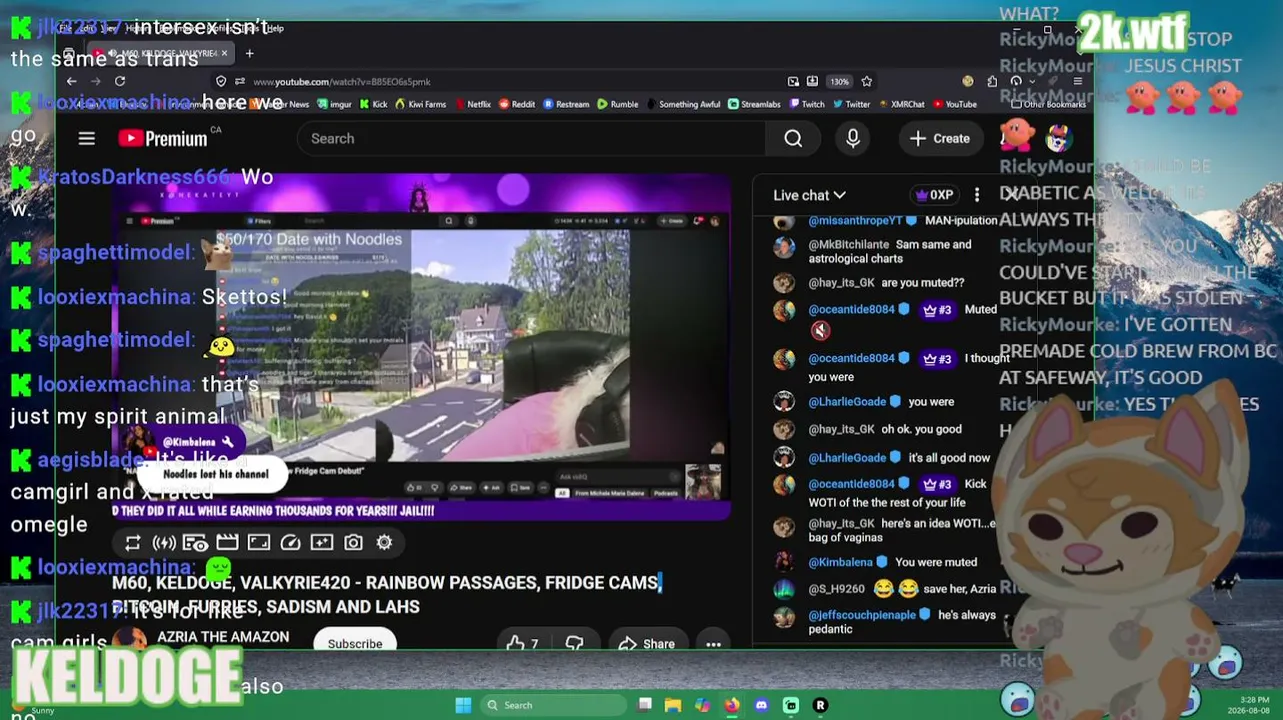Image resolution: width=1283 pixels, height=720 pixels.
Task: Click @missanthropeYT username in live chat
Action: pos(855,220)
